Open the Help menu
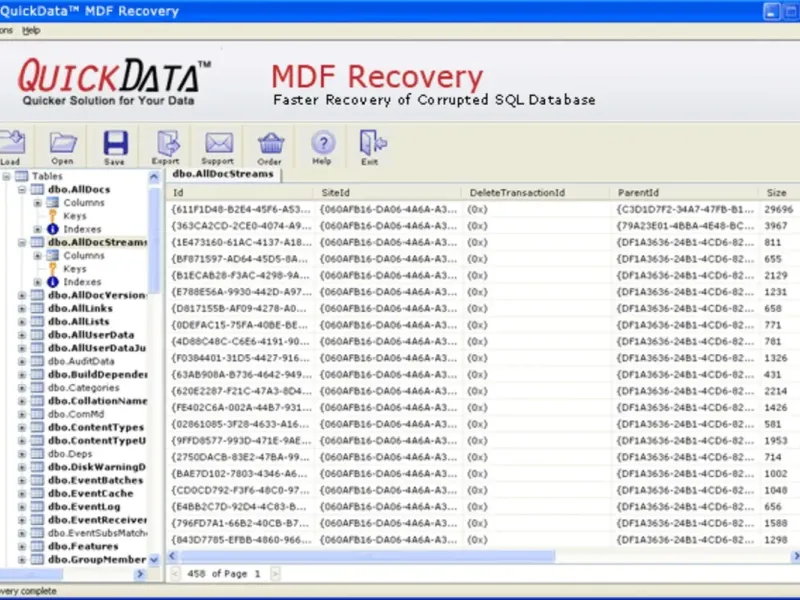The image size is (800, 600). 31,31
